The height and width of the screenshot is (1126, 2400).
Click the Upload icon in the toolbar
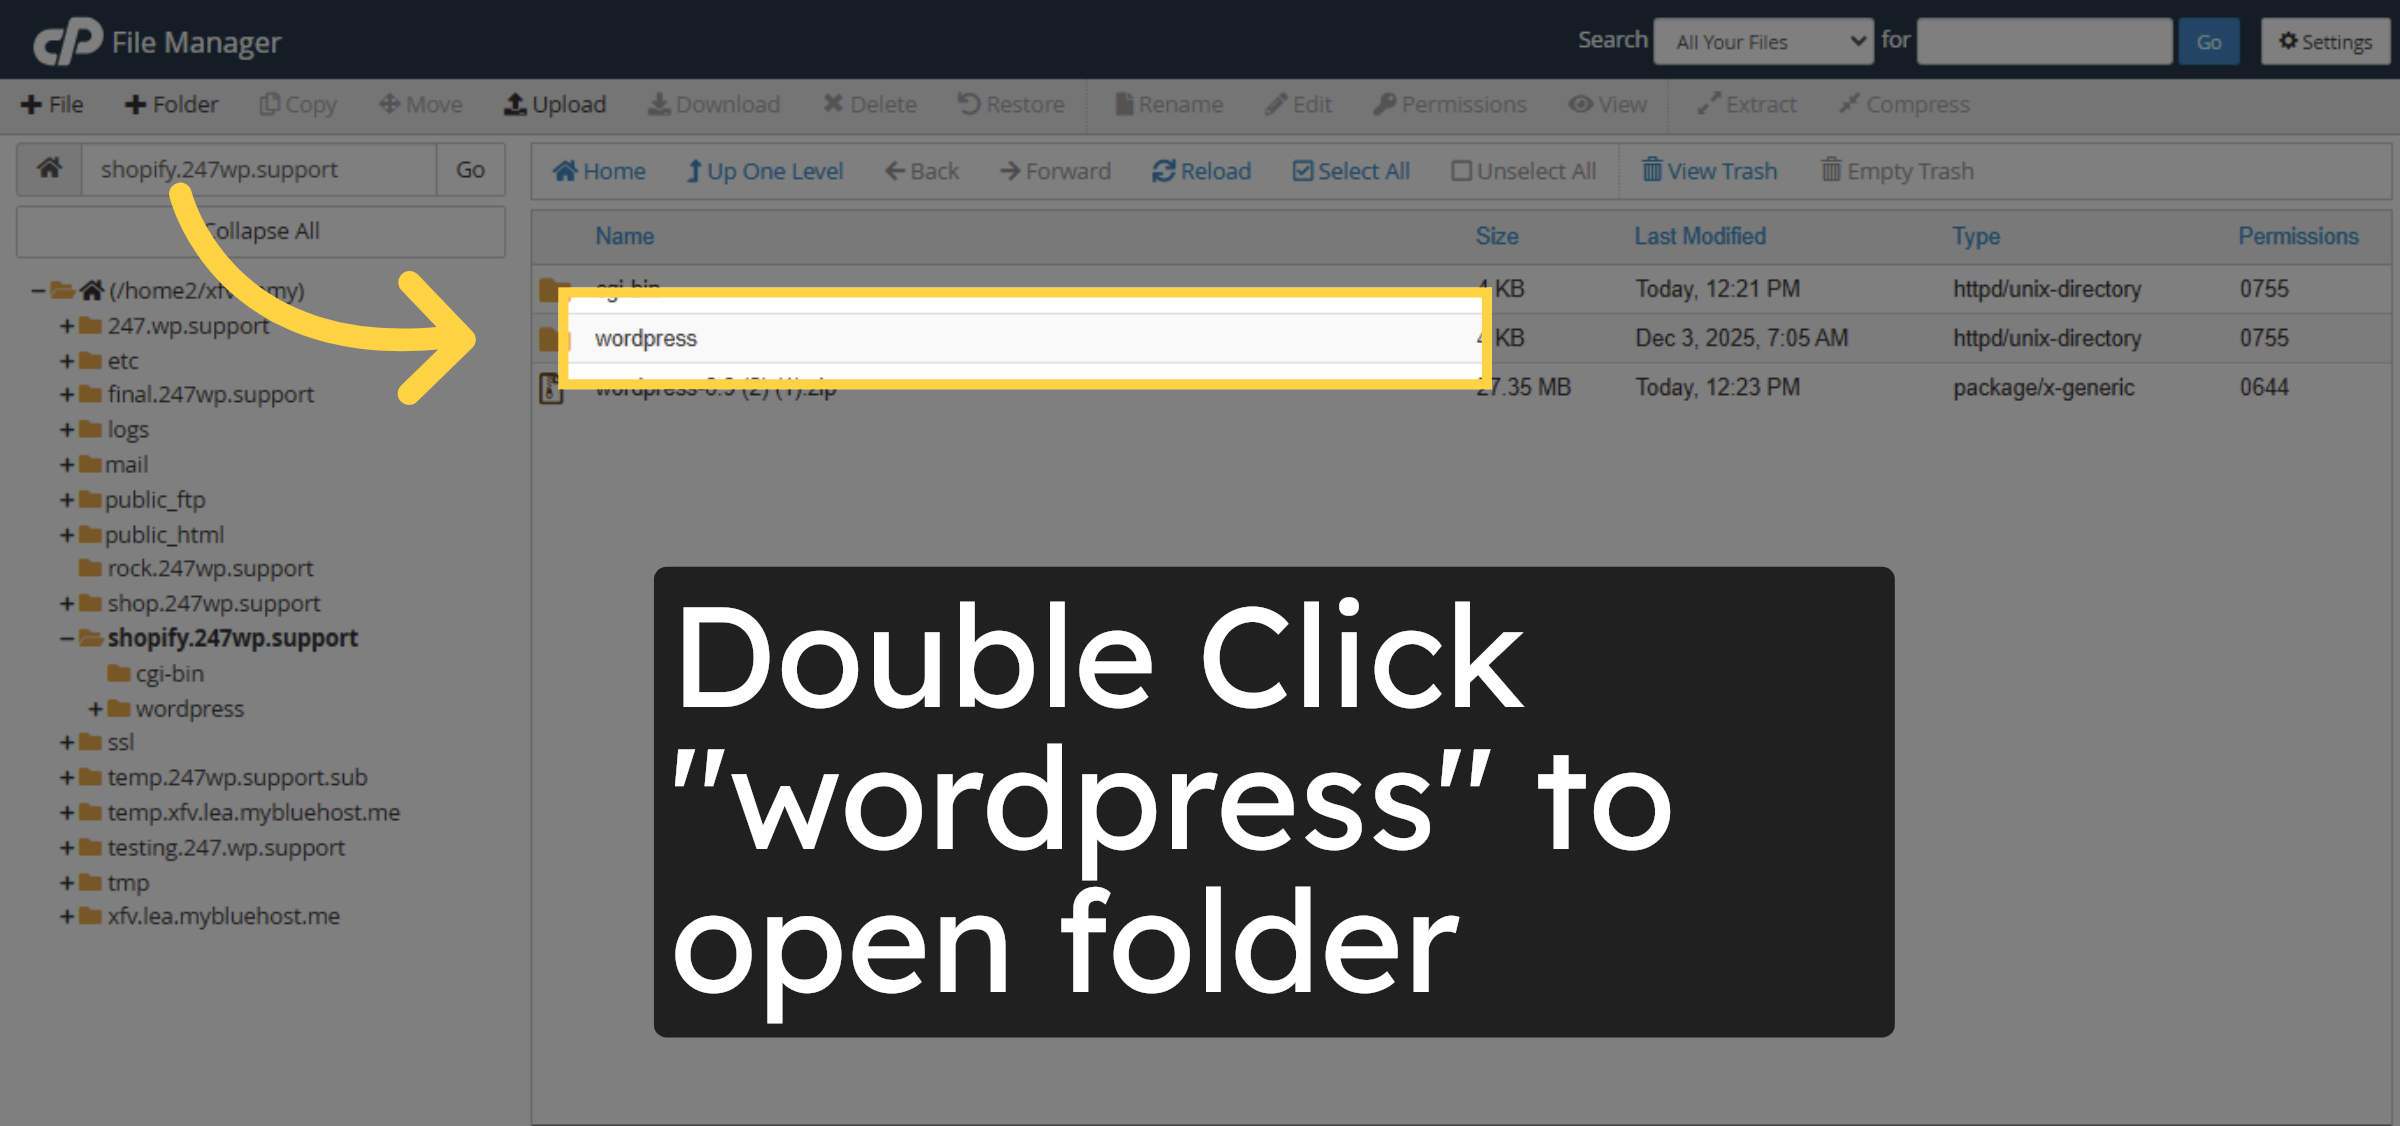tap(555, 104)
